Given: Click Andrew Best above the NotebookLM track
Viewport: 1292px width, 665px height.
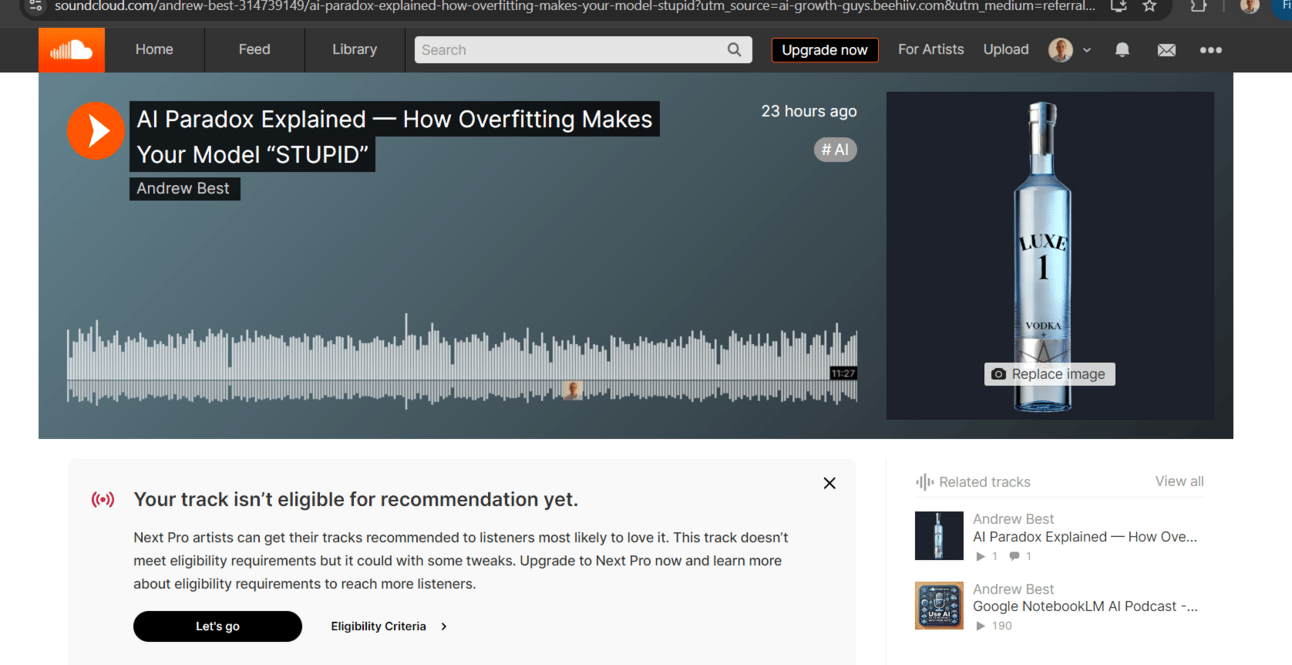Looking at the screenshot, I should [x=1013, y=589].
